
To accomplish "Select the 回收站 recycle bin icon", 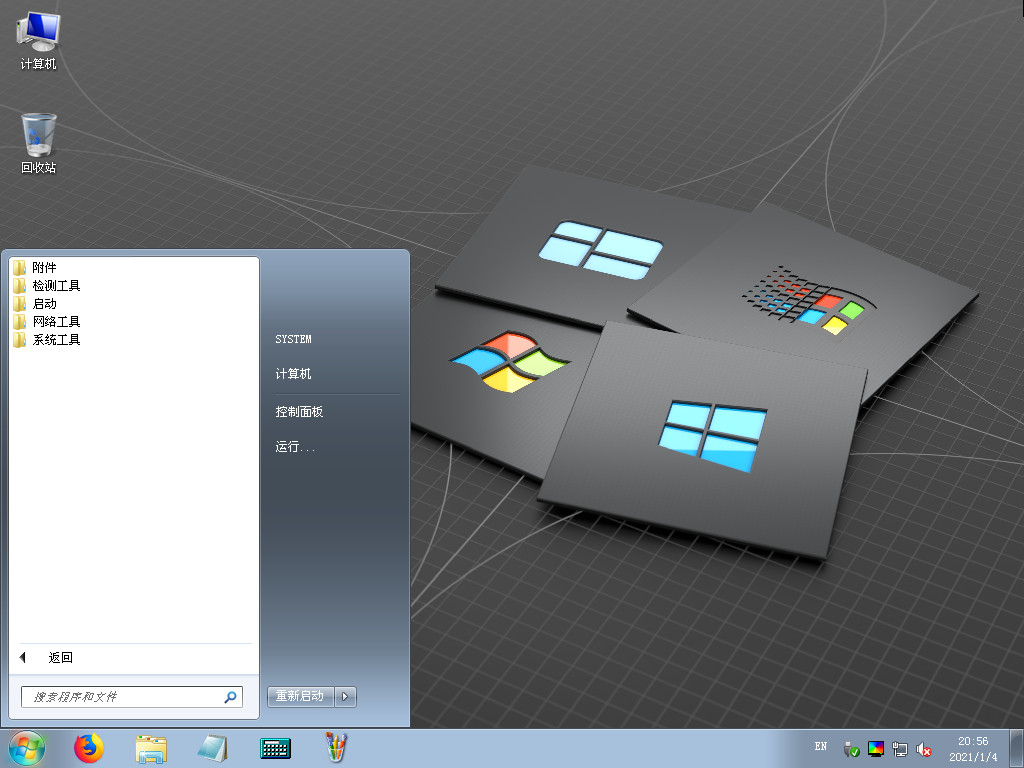I will point(38,143).
